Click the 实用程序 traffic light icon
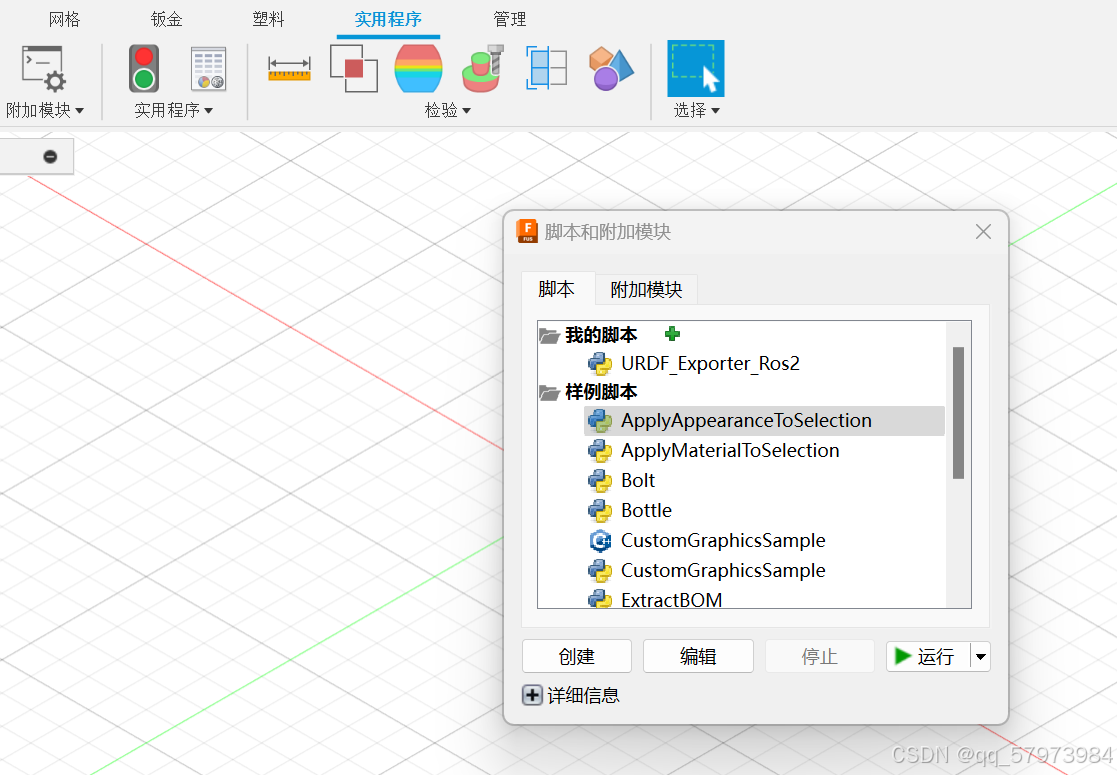Screen dimensions: 1117x775 pyautogui.click(x=143, y=68)
